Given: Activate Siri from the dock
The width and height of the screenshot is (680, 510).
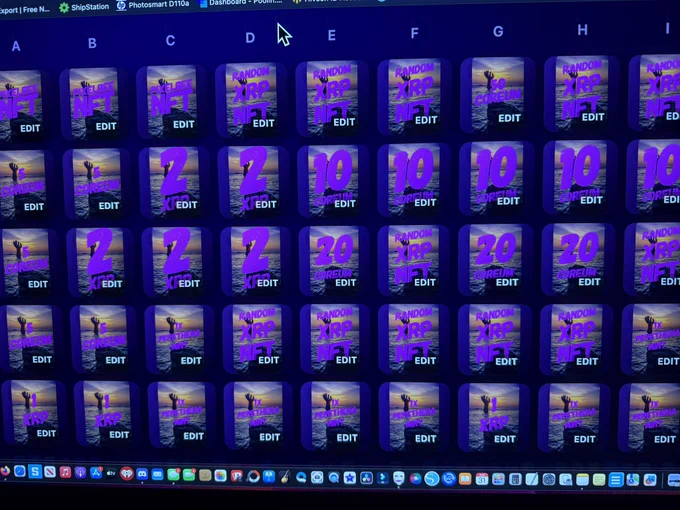Looking at the screenshot, I should [415, 478].
